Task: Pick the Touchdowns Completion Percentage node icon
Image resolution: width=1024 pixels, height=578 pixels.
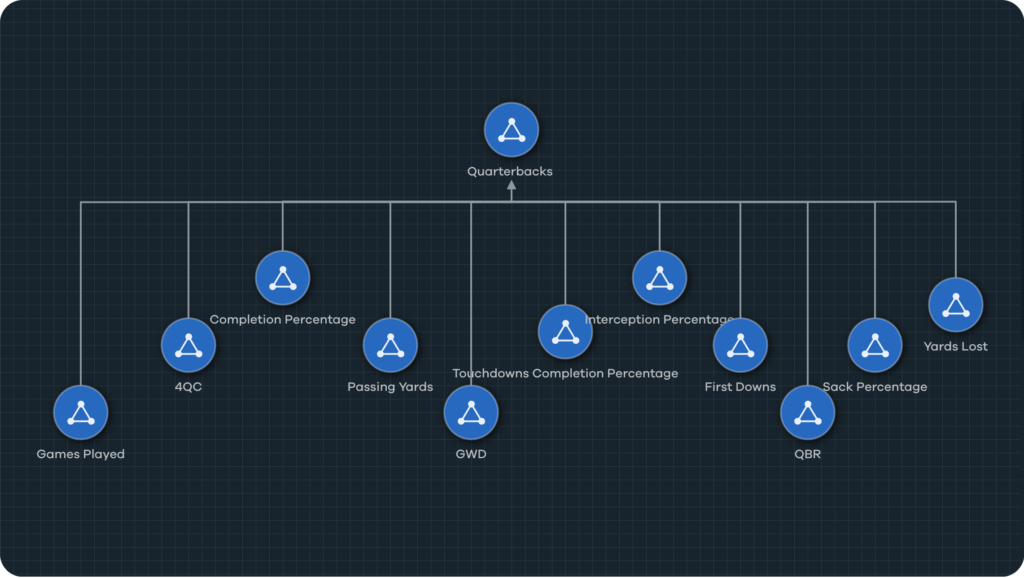Action: click(565, 332)
